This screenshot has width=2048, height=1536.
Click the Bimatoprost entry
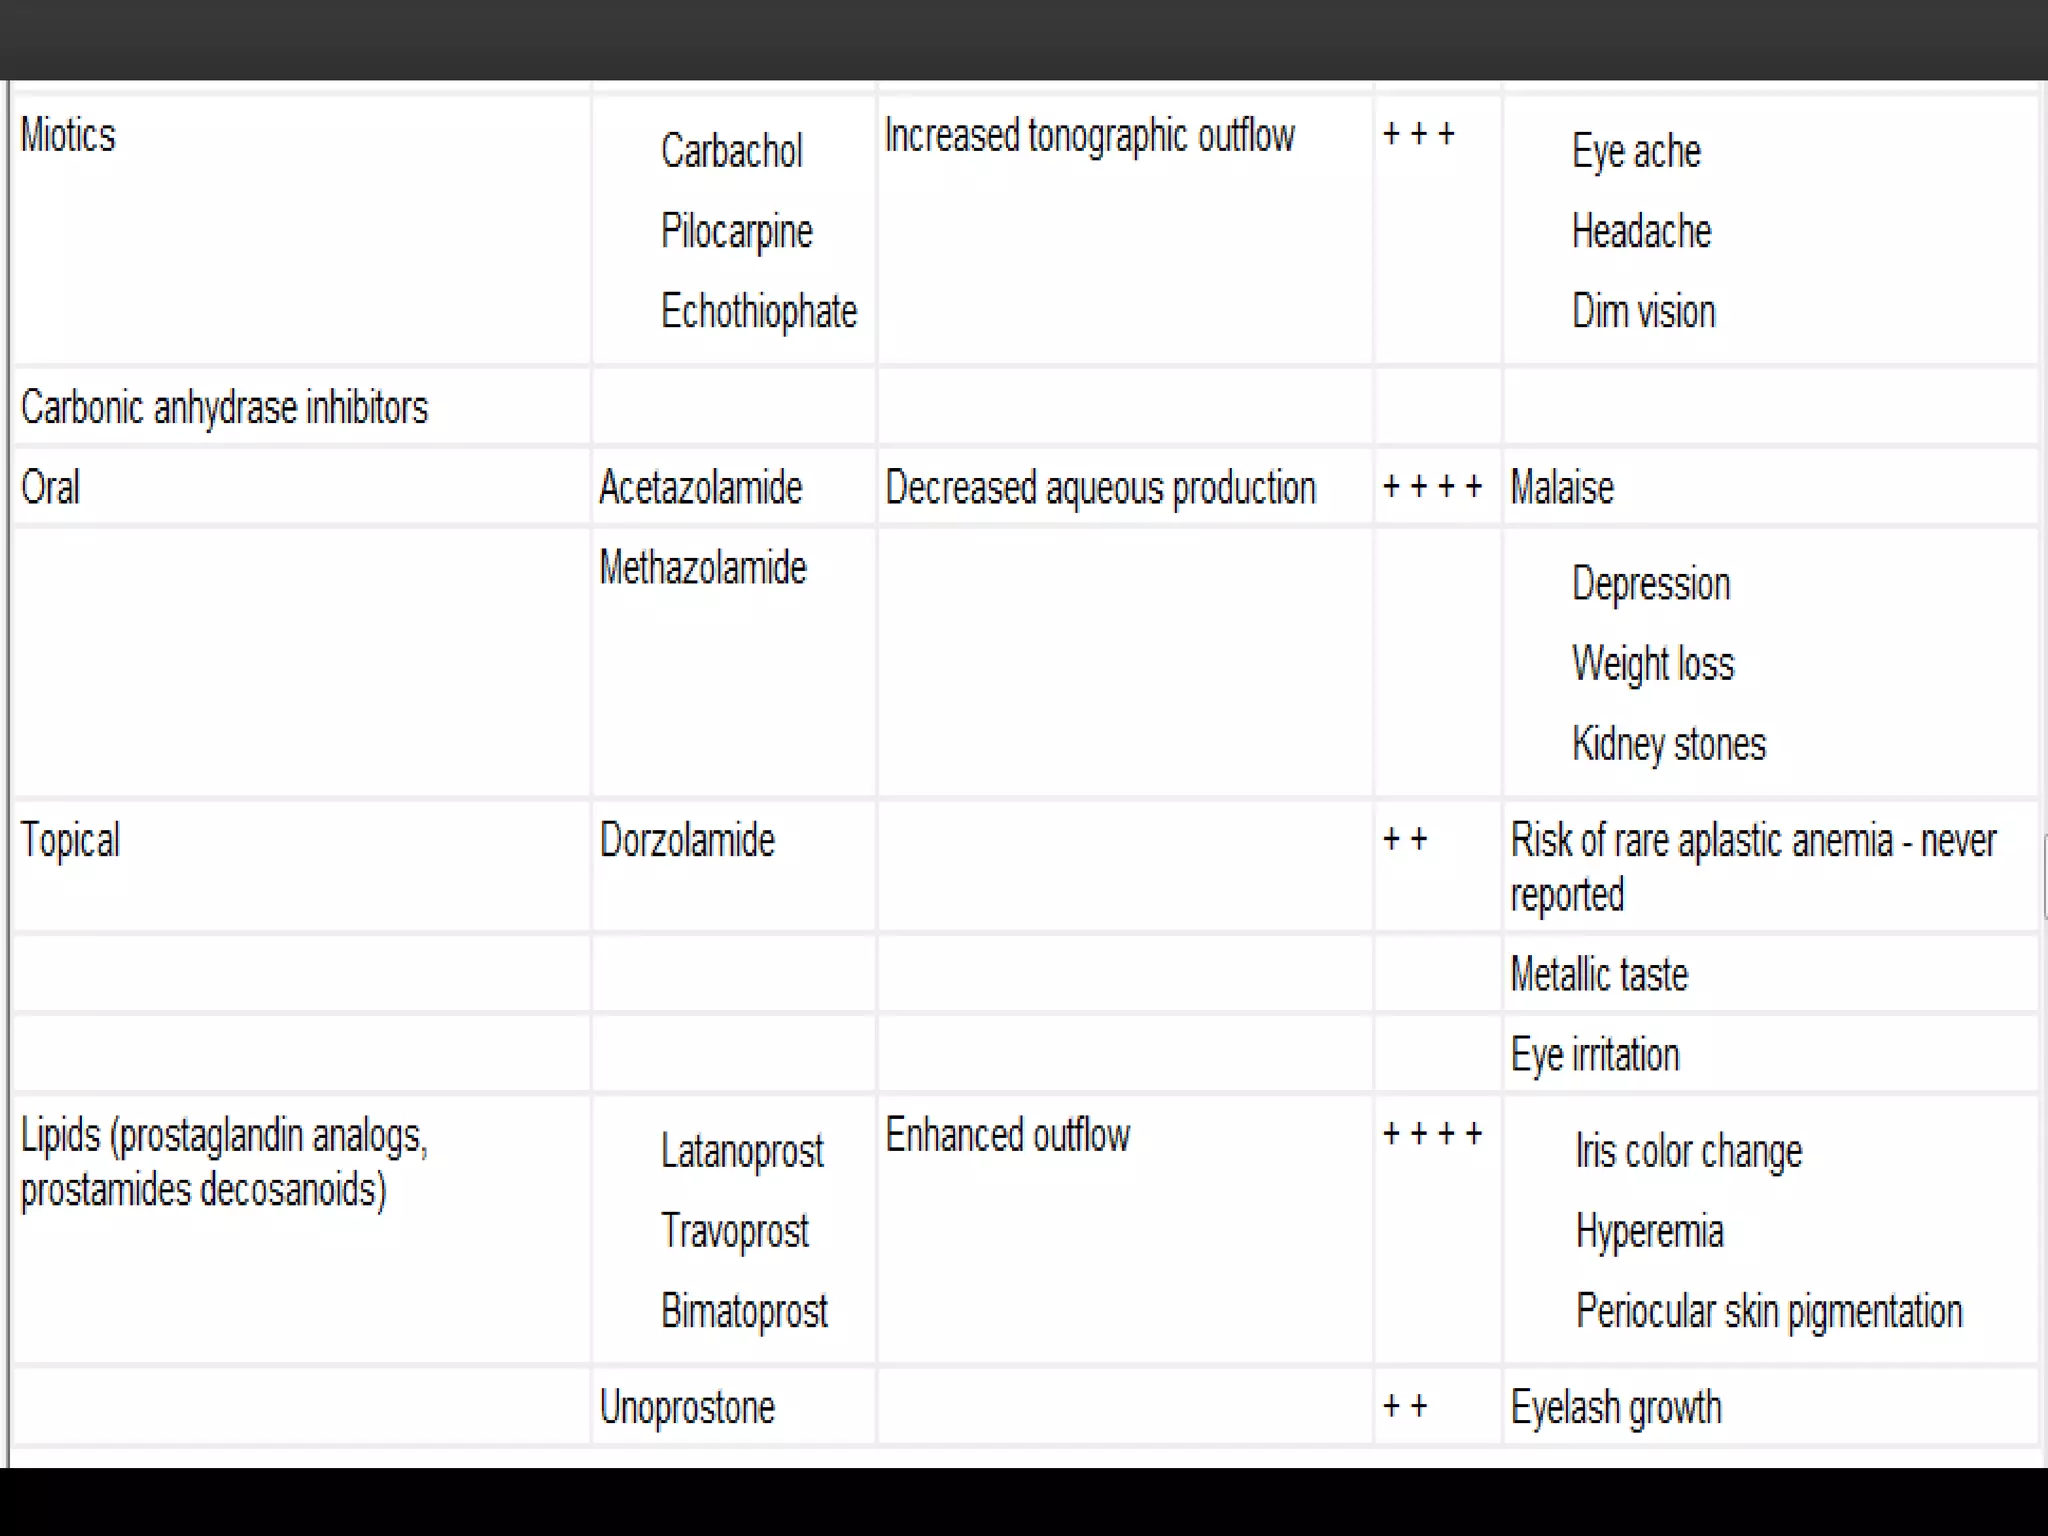pyautogui.click(x=744, y=1311)
